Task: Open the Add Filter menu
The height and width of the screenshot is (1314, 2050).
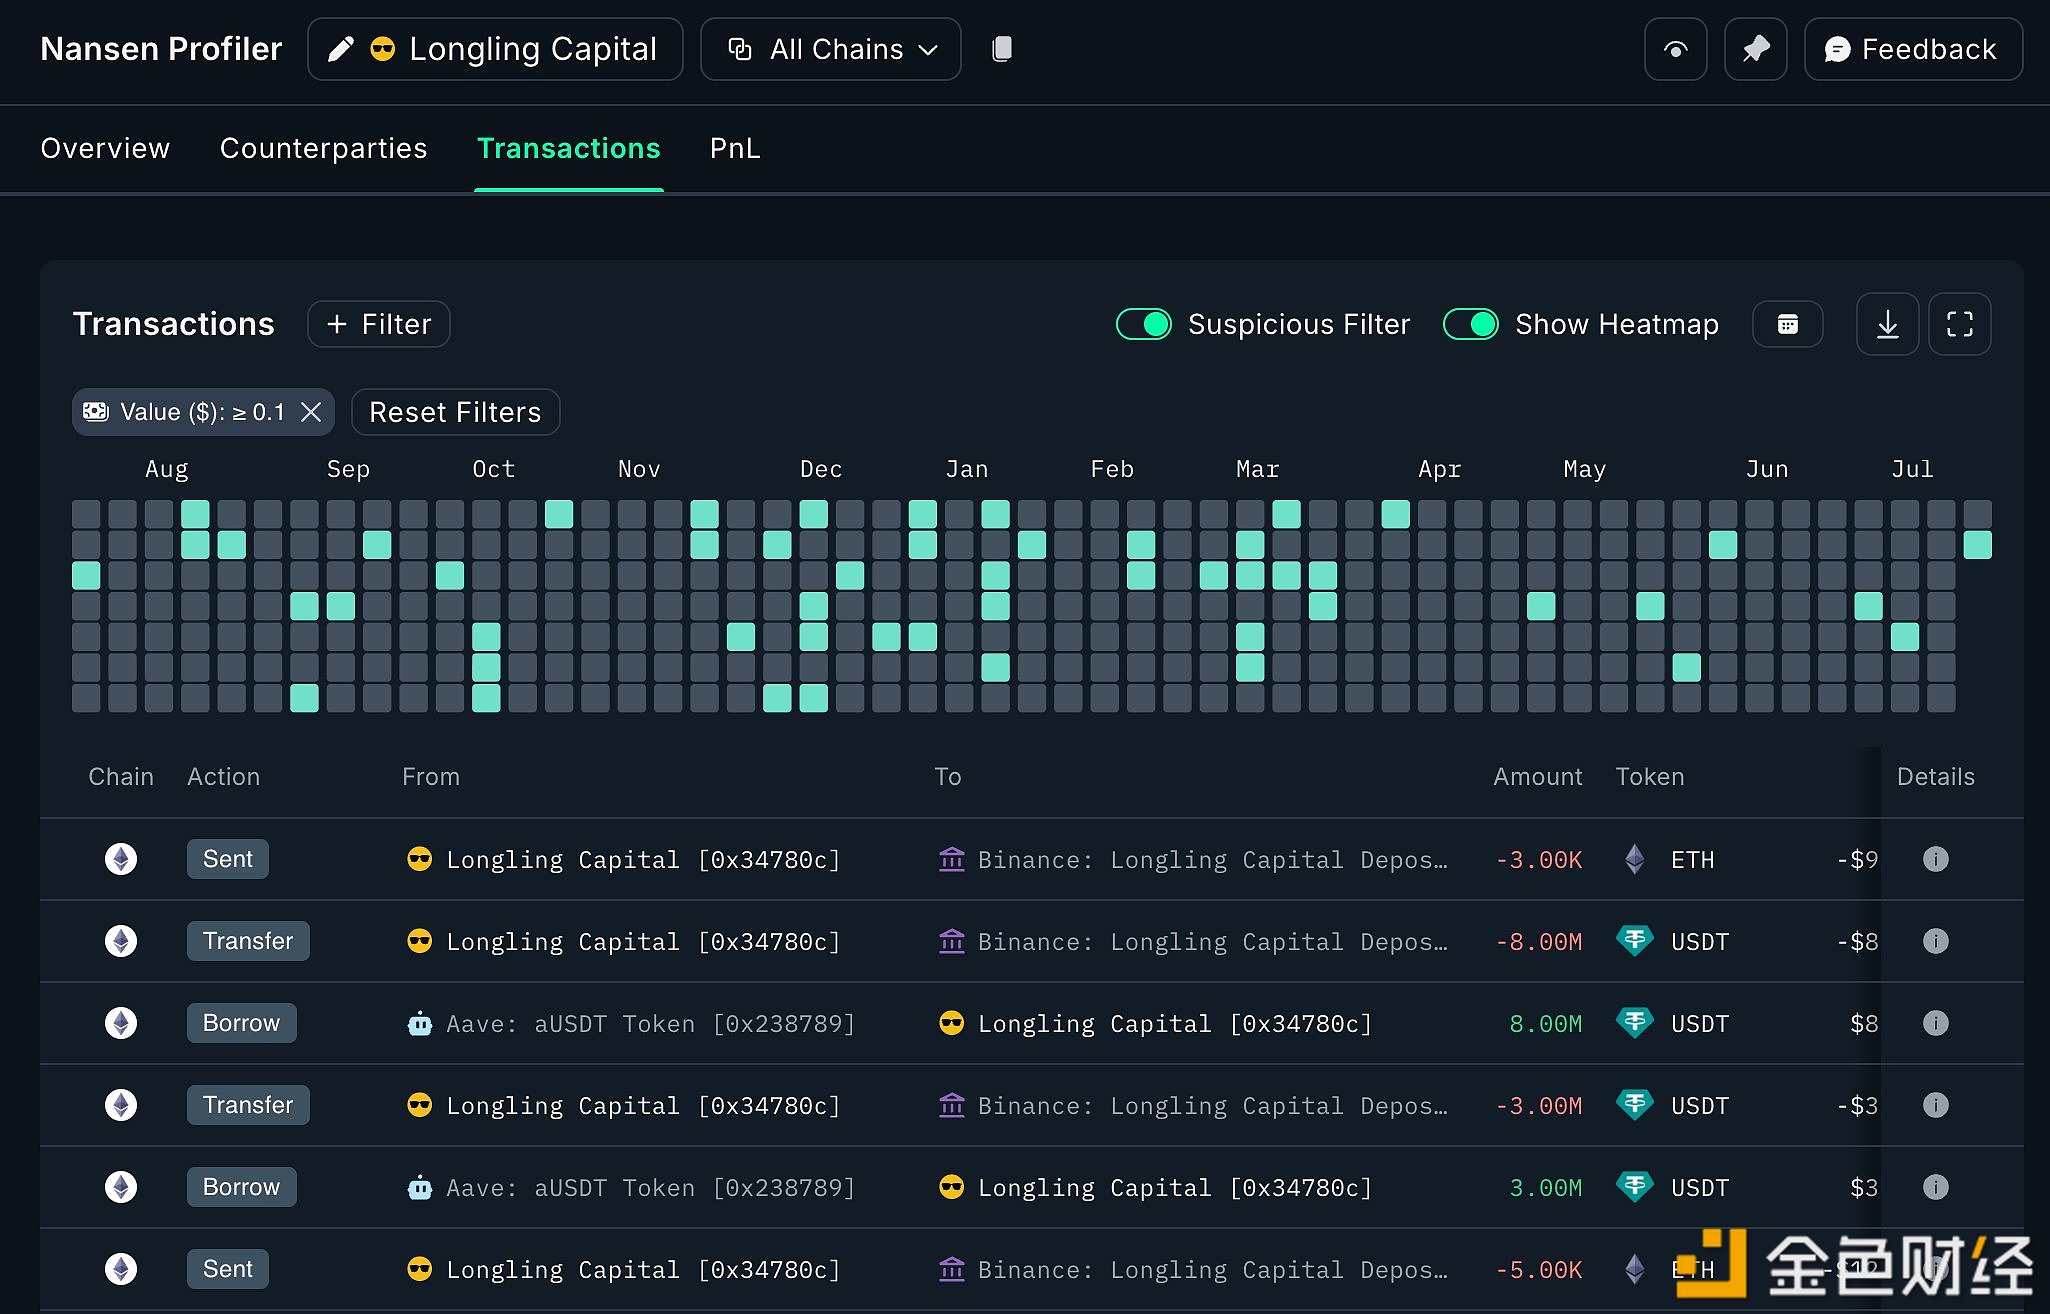Action: pos(379,324)
